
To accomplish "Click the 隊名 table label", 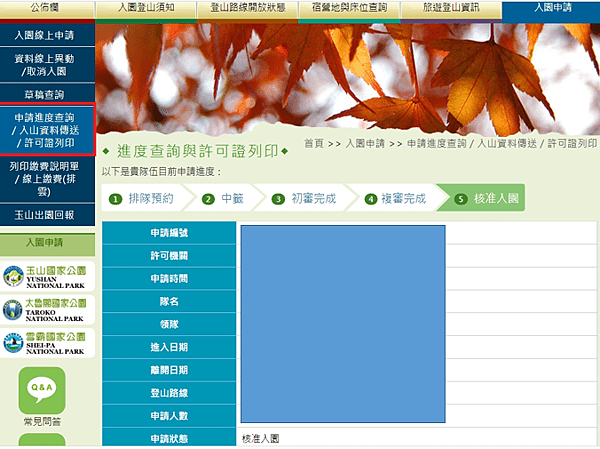I will click(x=169, y=302).
